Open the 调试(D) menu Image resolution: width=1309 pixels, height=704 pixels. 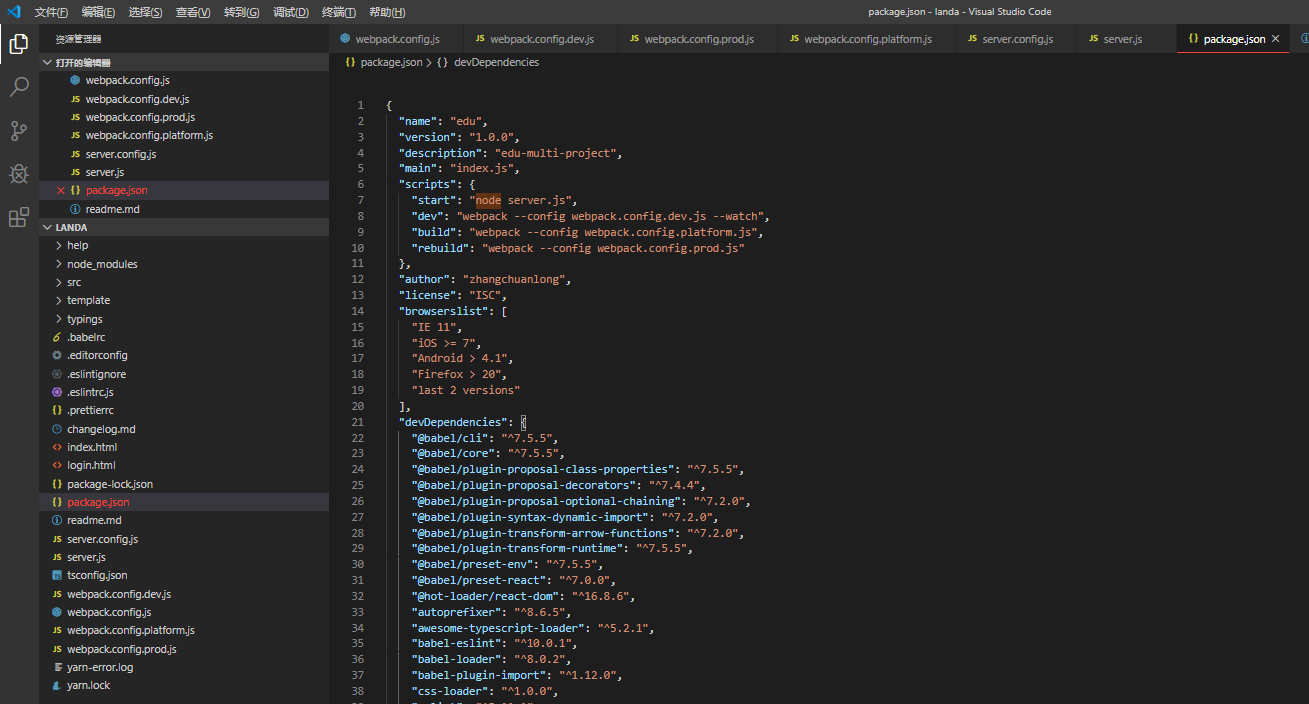(x=291, y=12)
